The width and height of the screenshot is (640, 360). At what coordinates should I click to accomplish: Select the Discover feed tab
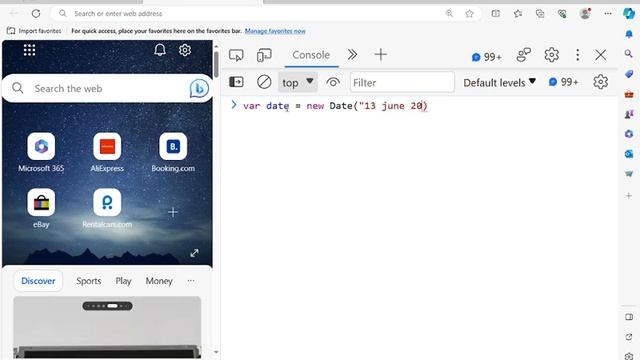coord(38,281)
